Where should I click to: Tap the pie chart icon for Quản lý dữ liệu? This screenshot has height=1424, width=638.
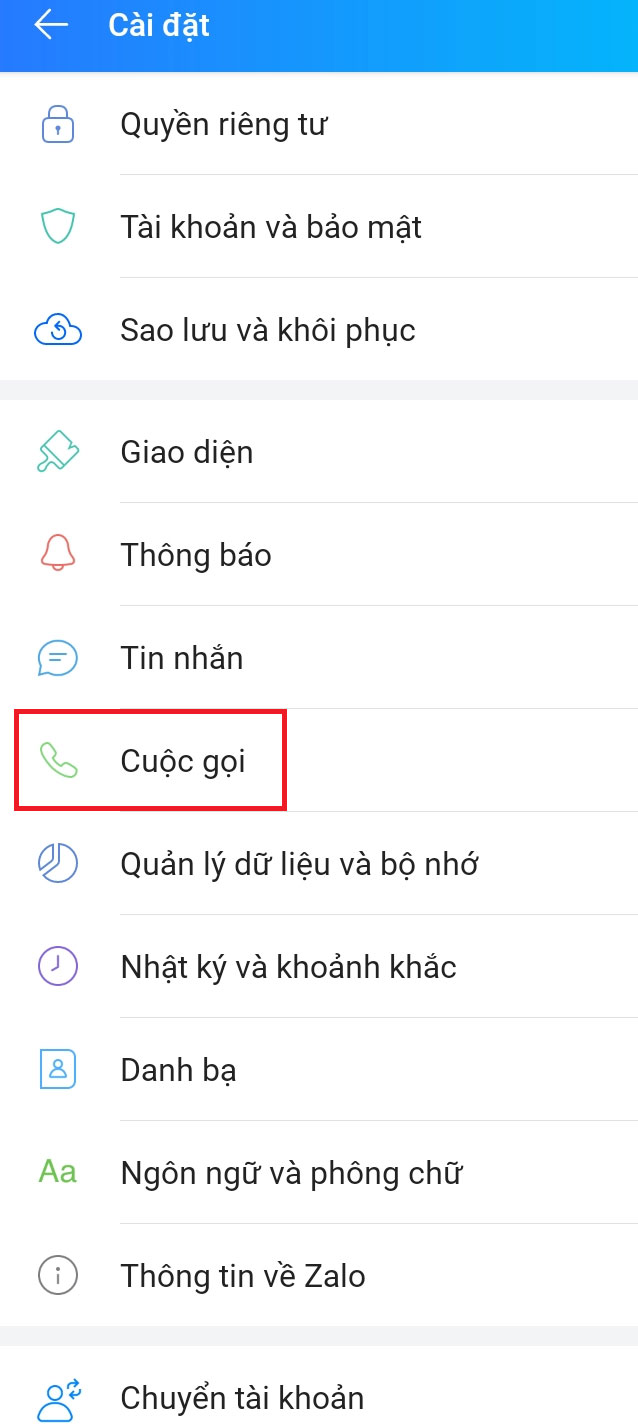tap(57, 863)
